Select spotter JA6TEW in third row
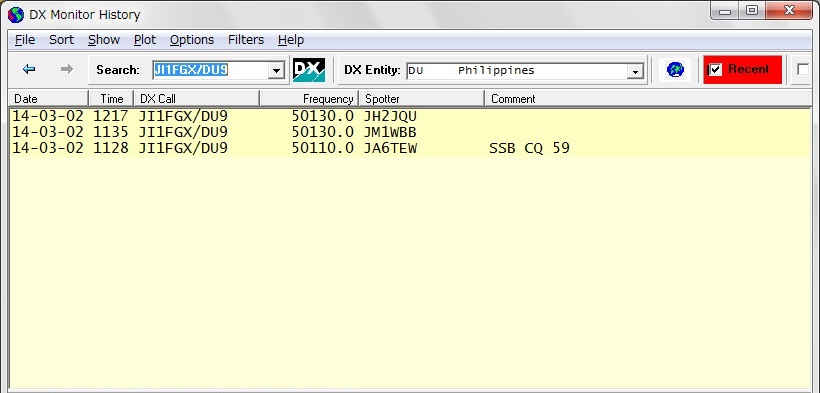Screen dimensions: 820x393 [x=390, y=148]
